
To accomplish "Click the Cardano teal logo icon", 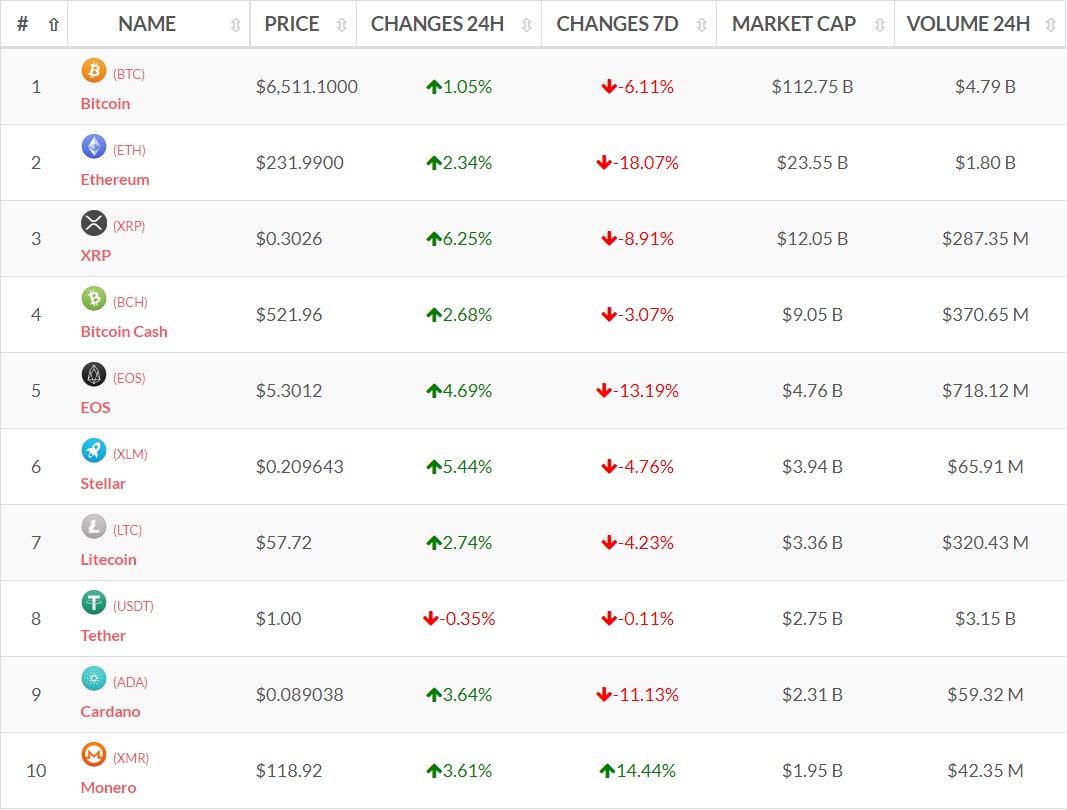I will (x=94, y=679).
